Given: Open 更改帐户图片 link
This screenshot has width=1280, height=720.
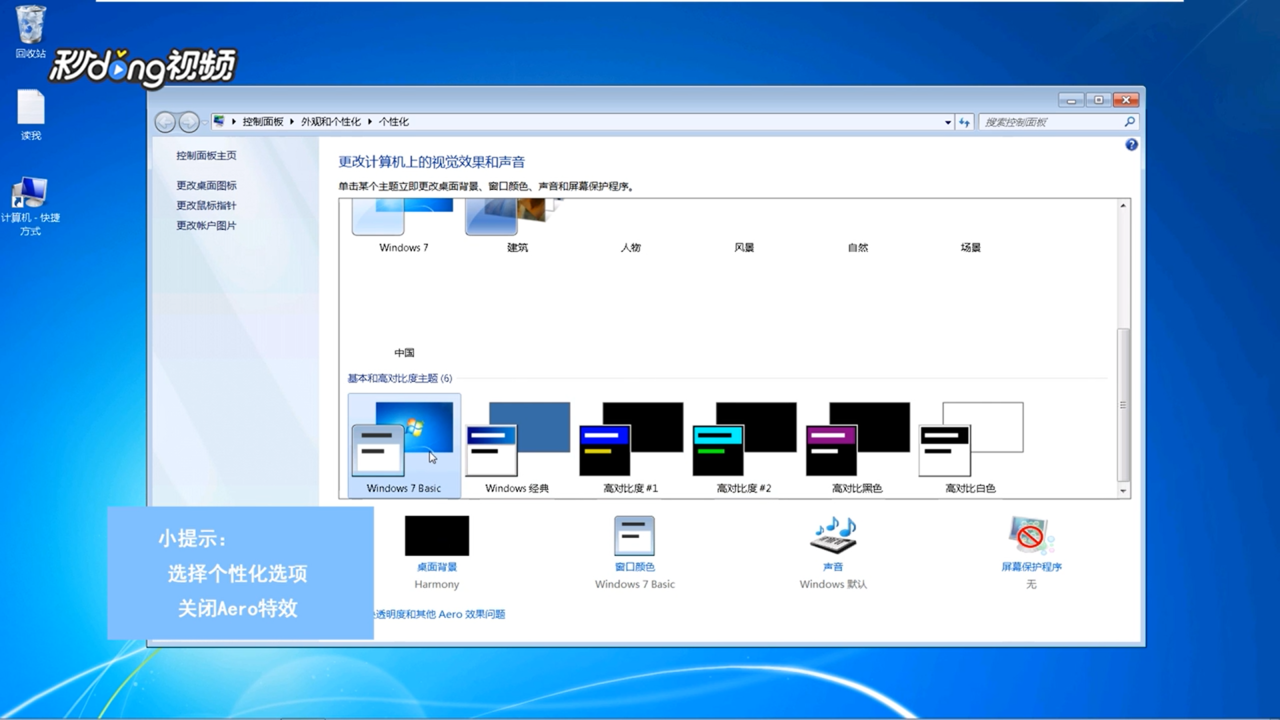Looking at the screenshot, I should click(206, 226).
